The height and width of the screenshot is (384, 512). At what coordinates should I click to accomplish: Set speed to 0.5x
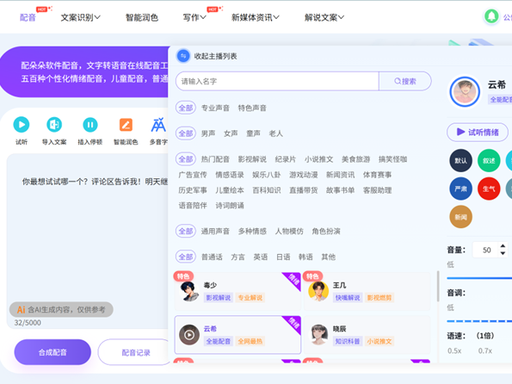coord(454,351)
